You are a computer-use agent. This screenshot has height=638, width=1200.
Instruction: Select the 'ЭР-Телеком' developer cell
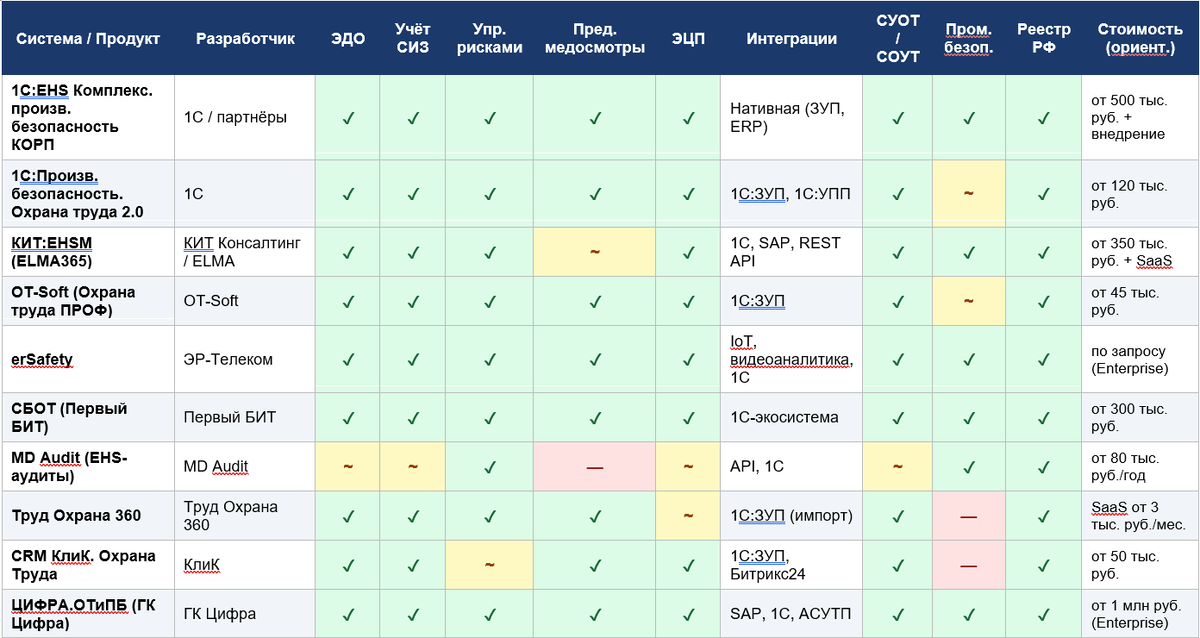[245, 359]
